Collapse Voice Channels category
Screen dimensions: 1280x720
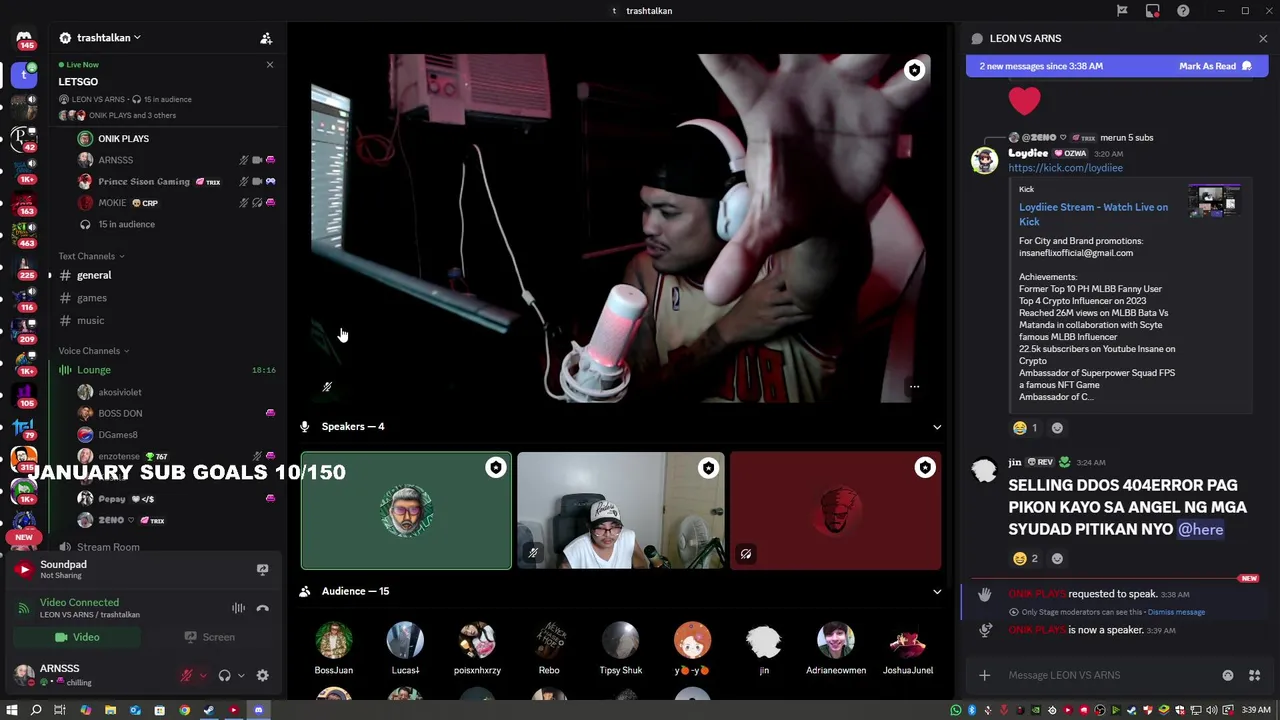pyautogui.click(x=93, y=351)
